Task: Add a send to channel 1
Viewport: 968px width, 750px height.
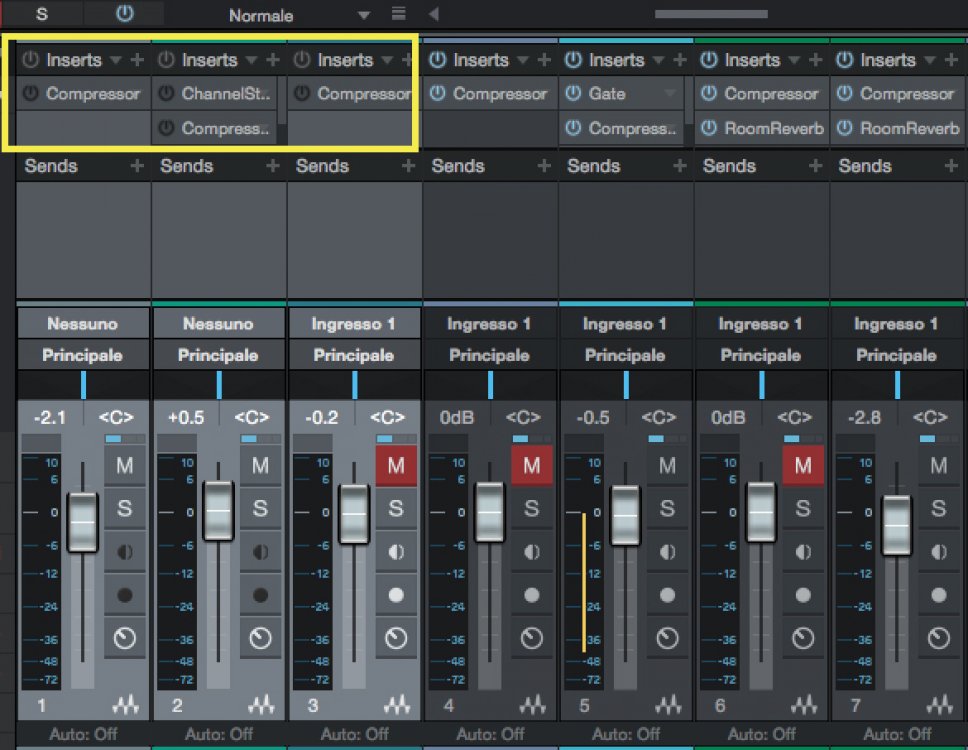Action: click(137, 165)
